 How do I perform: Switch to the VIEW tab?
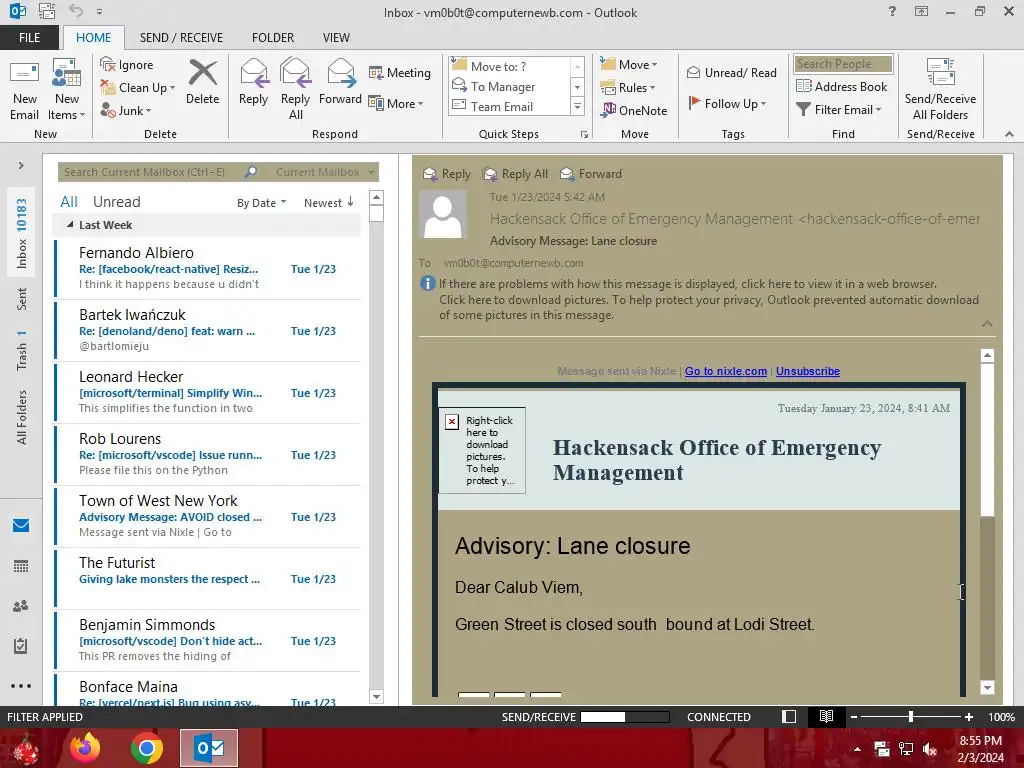[336, 37]
